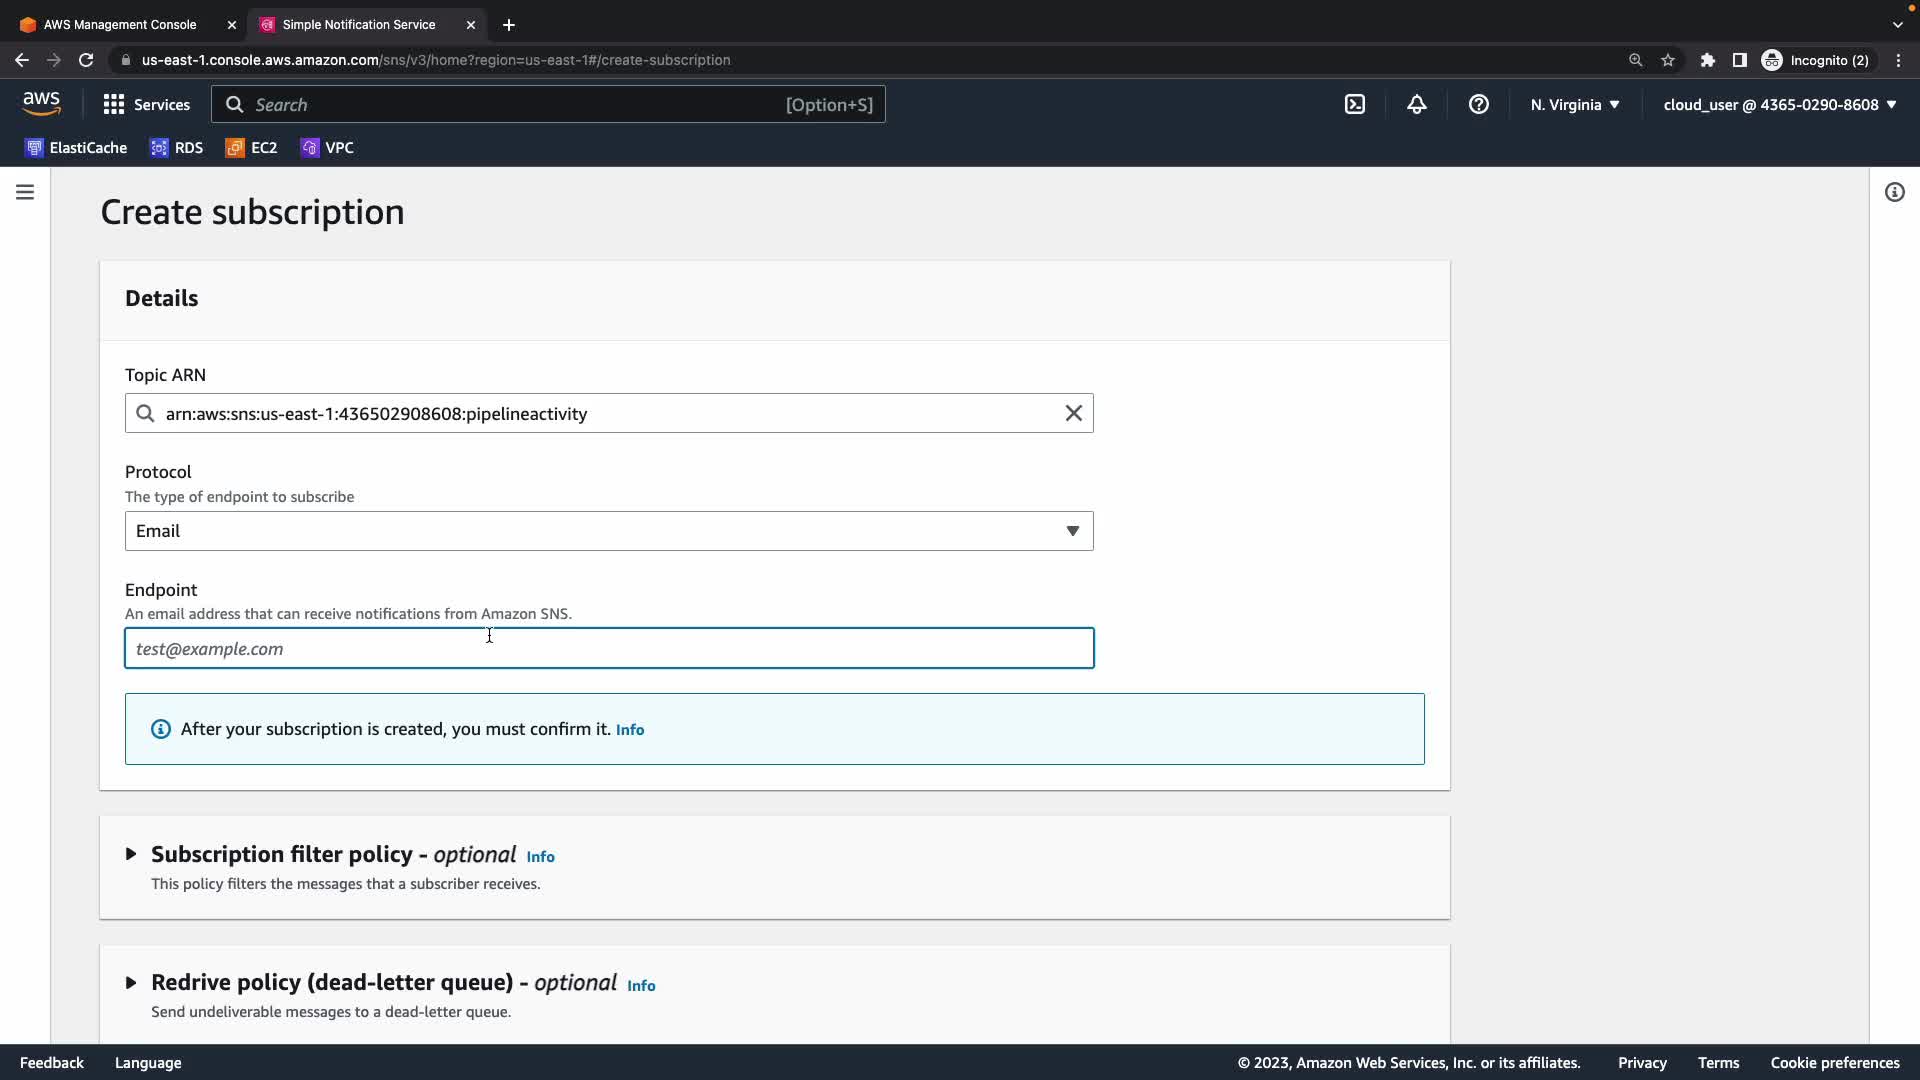This screenshot has width=1920, height=1080.
Task: Open the help question mark icon
Action: coord(1478,104)
